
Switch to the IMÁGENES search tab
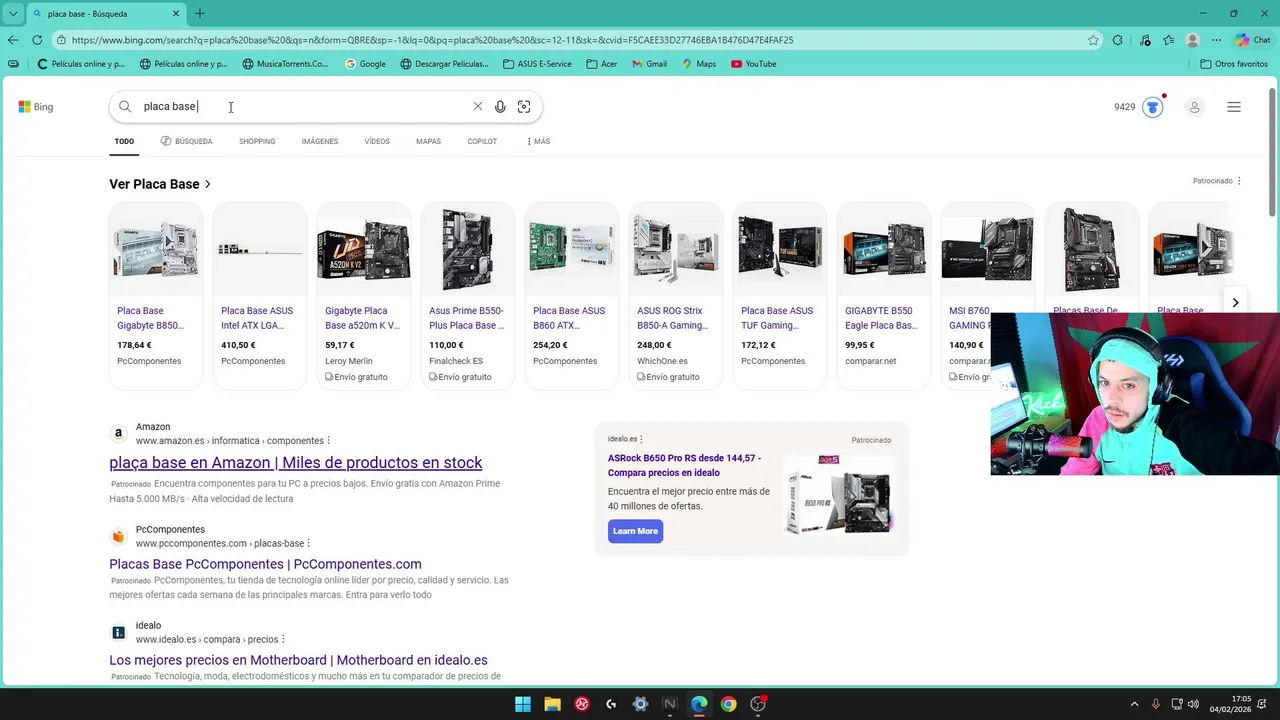click(320, 141)
